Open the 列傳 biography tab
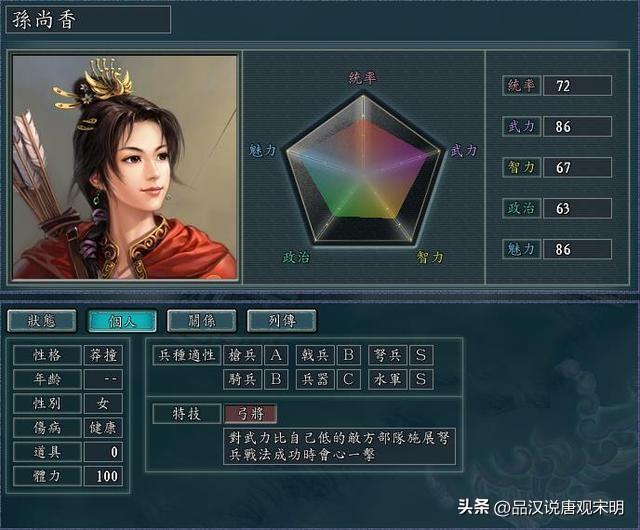Screen dimensions: 640x530 pyautogui.click(x=282, y=321)
